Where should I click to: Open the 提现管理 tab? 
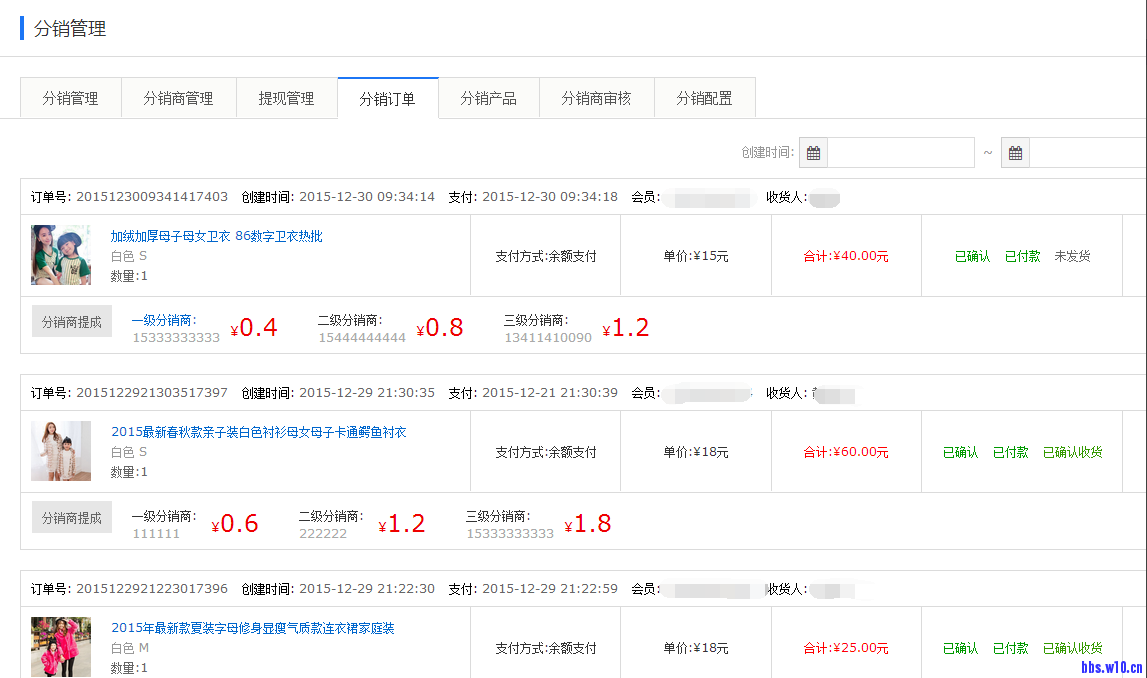click(286, 98)
